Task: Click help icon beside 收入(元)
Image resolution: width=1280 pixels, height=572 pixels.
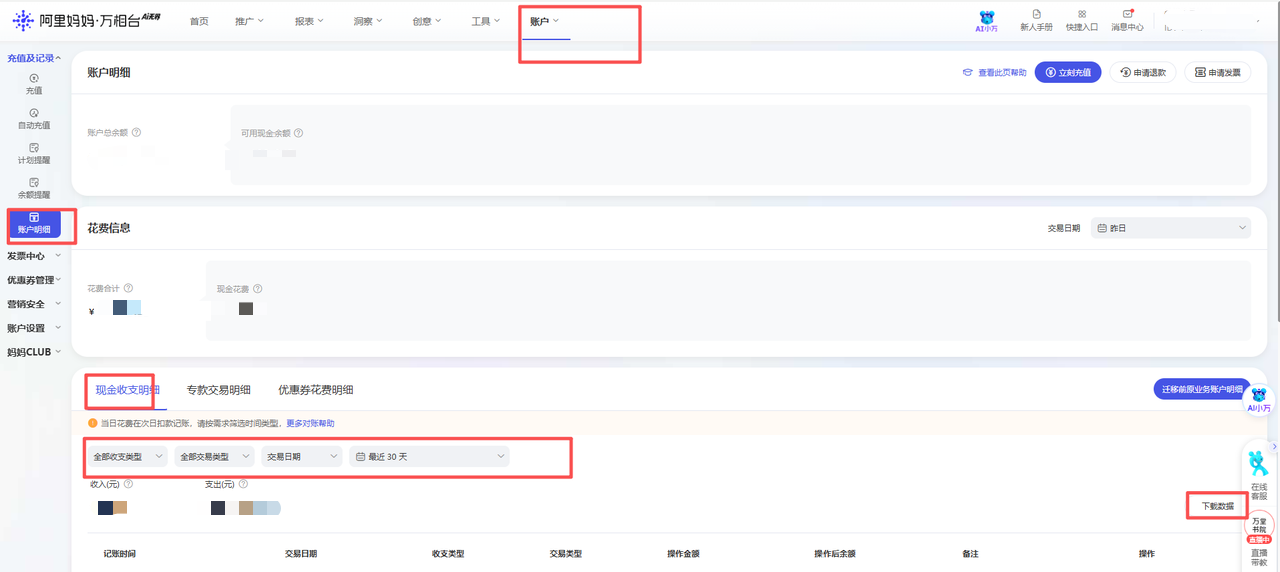Action: (128, 484)
